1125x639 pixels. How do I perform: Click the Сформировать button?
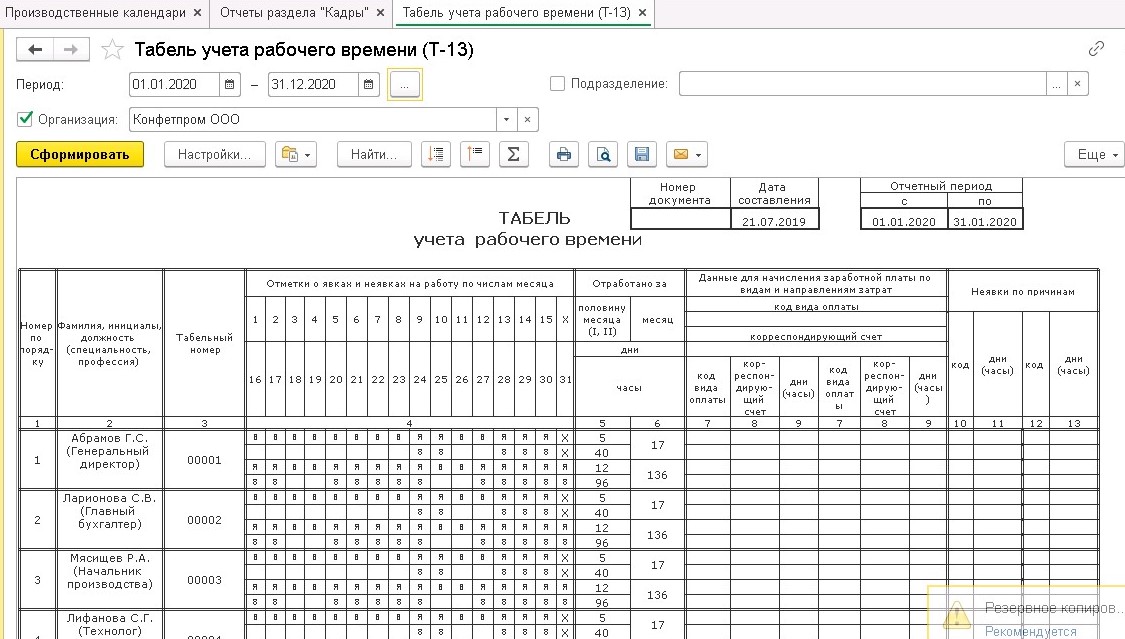coord(80,154)
